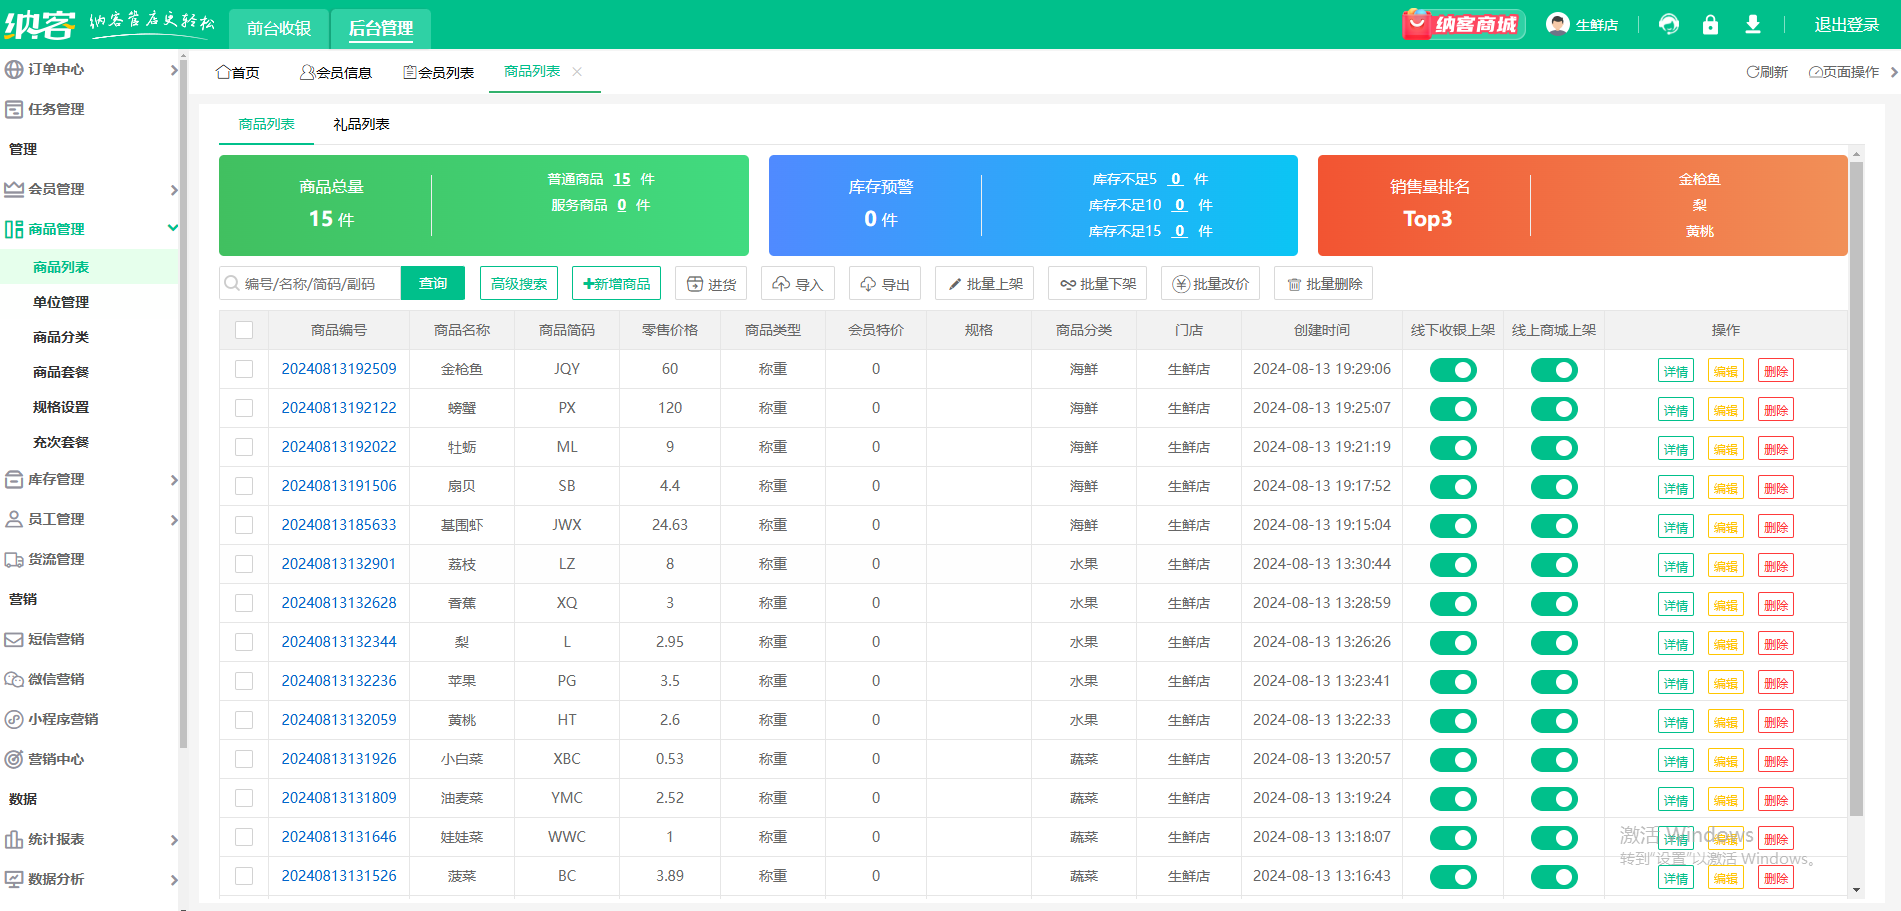Expand the 数据分析 menu arrow

point(173,880)
